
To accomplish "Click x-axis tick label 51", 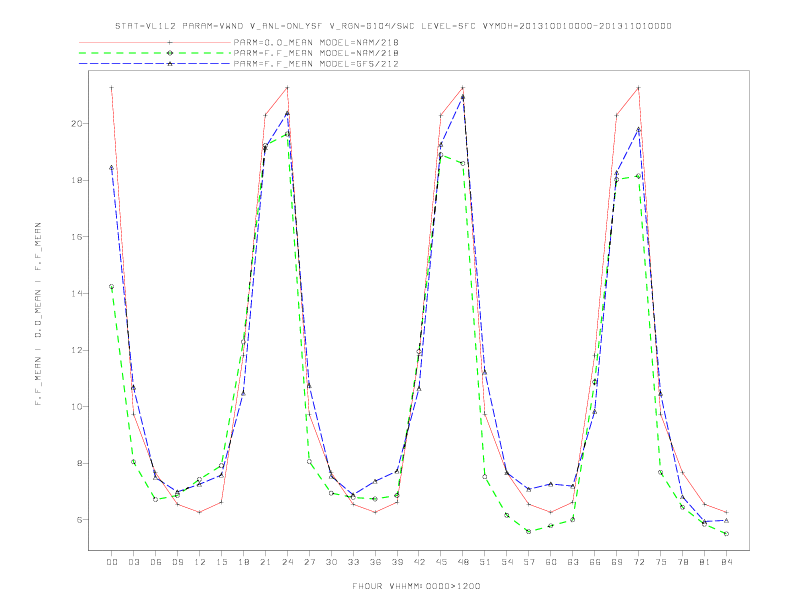I will [485, 562].
